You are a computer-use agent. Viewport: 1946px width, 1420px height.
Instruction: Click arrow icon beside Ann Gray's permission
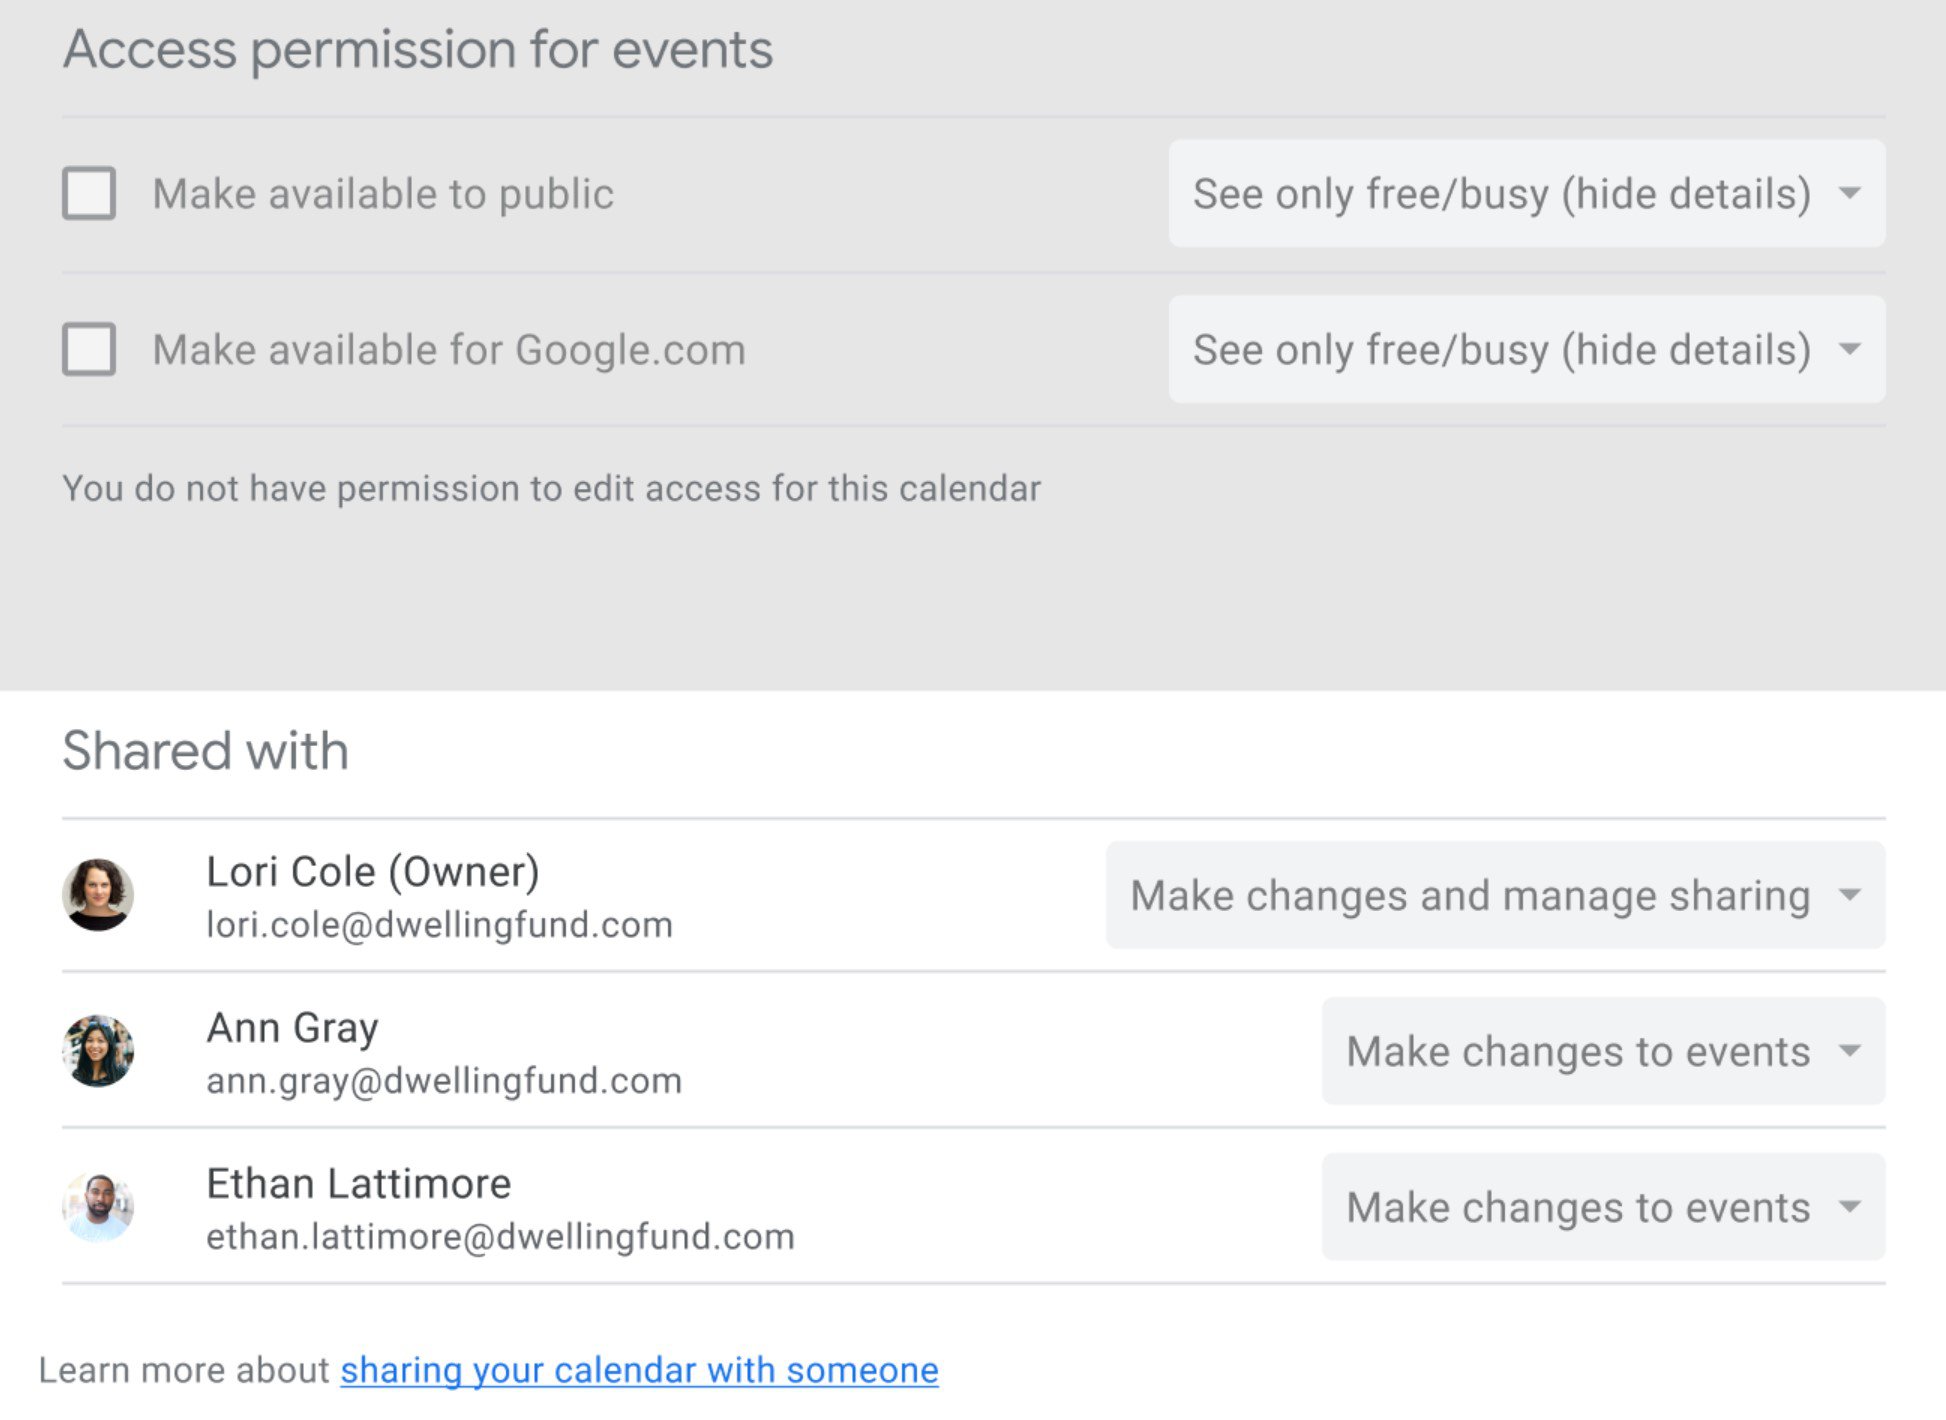[x=1850, y=1051]
